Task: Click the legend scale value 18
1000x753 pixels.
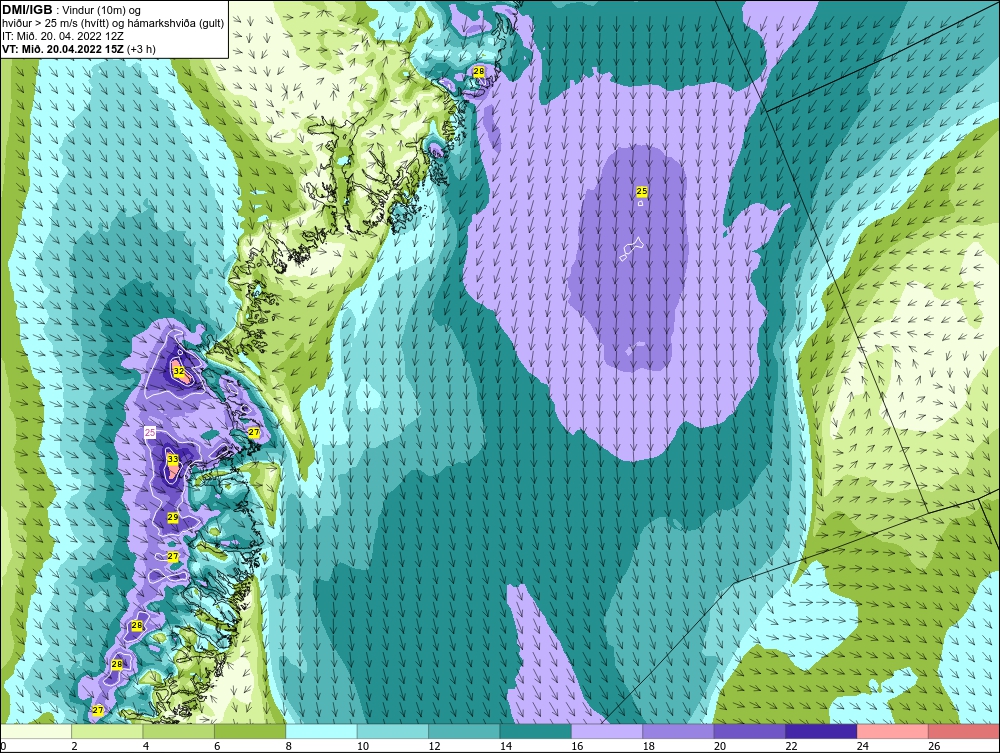Action: [x=649, y=746]
